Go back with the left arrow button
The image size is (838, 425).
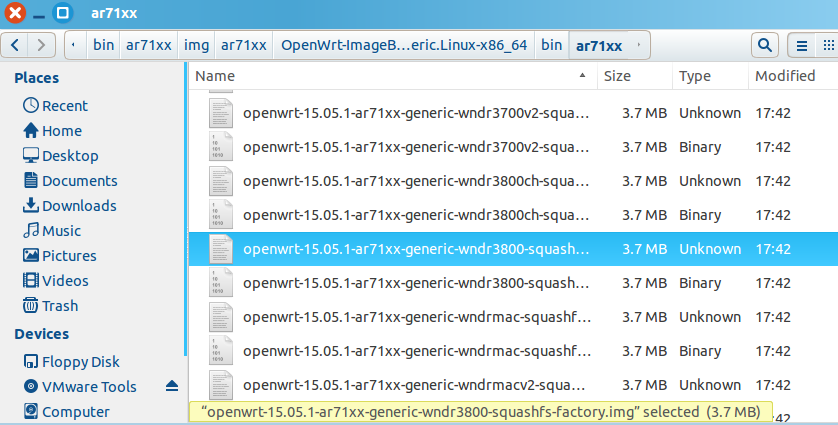point(15,45)
